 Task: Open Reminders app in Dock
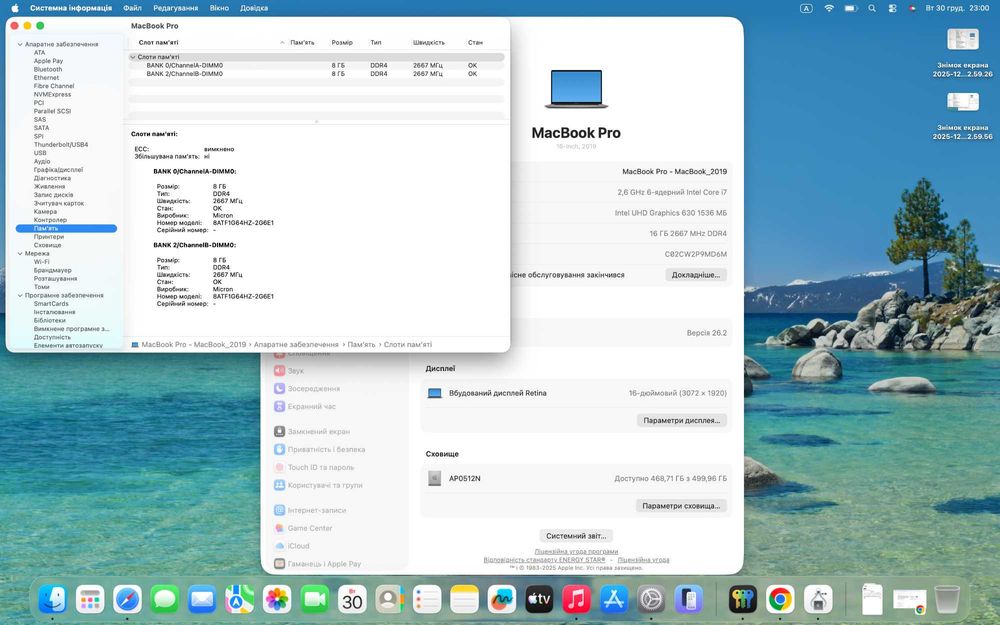click(427, 599)
